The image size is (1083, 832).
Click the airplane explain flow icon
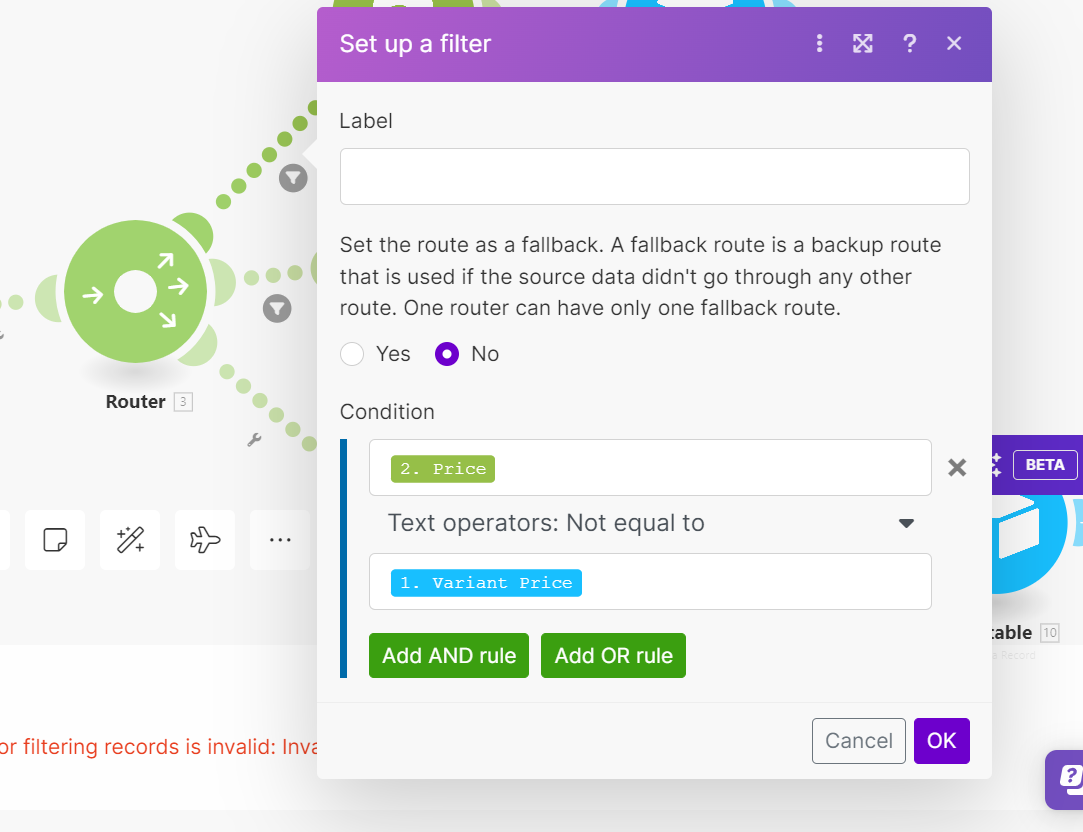(x=205, y=540)
